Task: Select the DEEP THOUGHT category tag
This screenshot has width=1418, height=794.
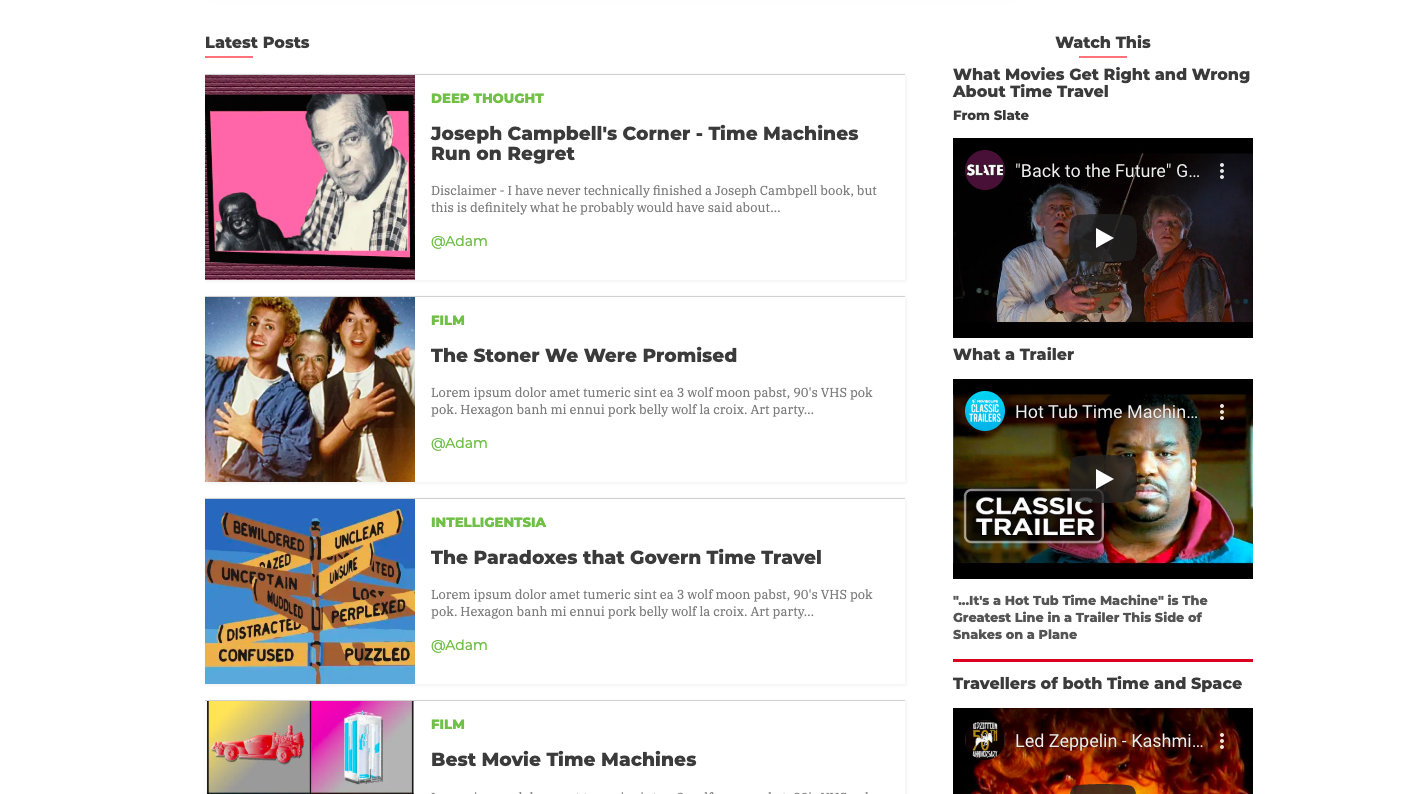Action: [x=487, y=98]
